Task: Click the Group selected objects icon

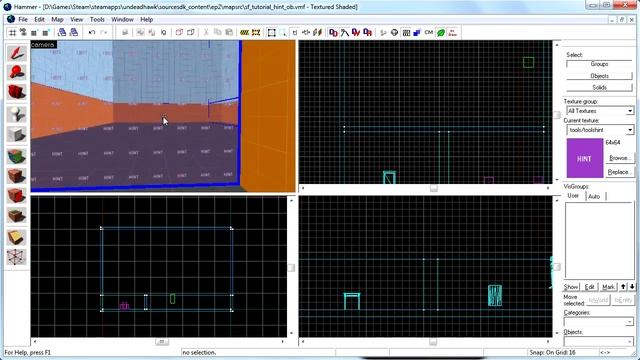Action: point(140,32)
